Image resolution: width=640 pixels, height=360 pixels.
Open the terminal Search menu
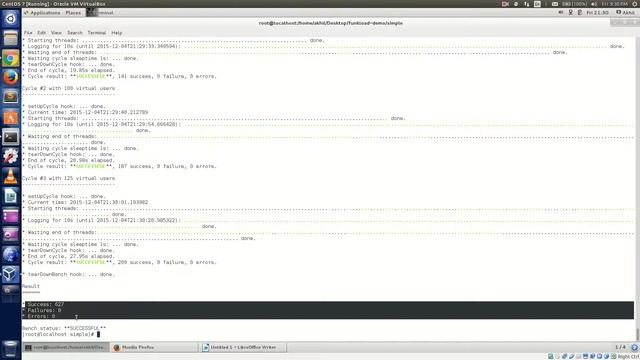pyautogui.click(x=74, y=33)
